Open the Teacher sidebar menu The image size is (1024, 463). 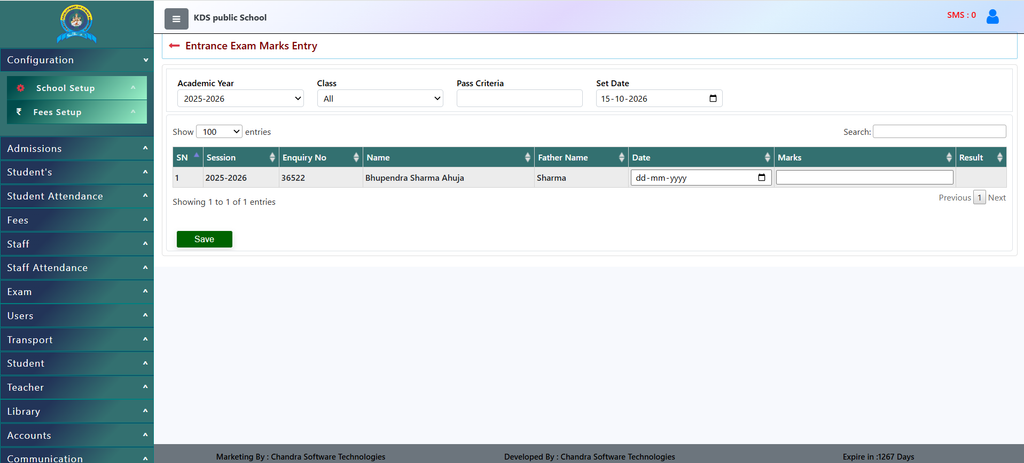pos(77,387)
